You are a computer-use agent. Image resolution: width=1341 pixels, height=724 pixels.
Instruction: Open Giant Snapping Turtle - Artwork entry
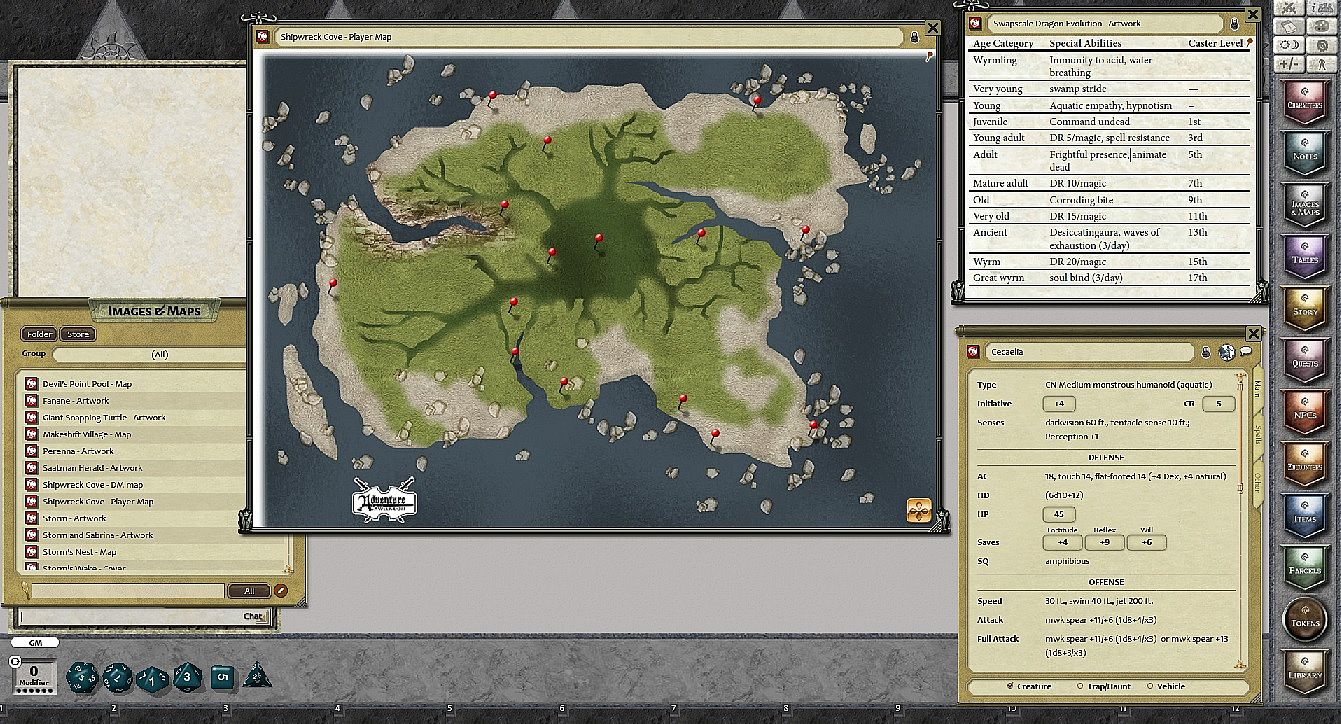[x=104, y=418]
